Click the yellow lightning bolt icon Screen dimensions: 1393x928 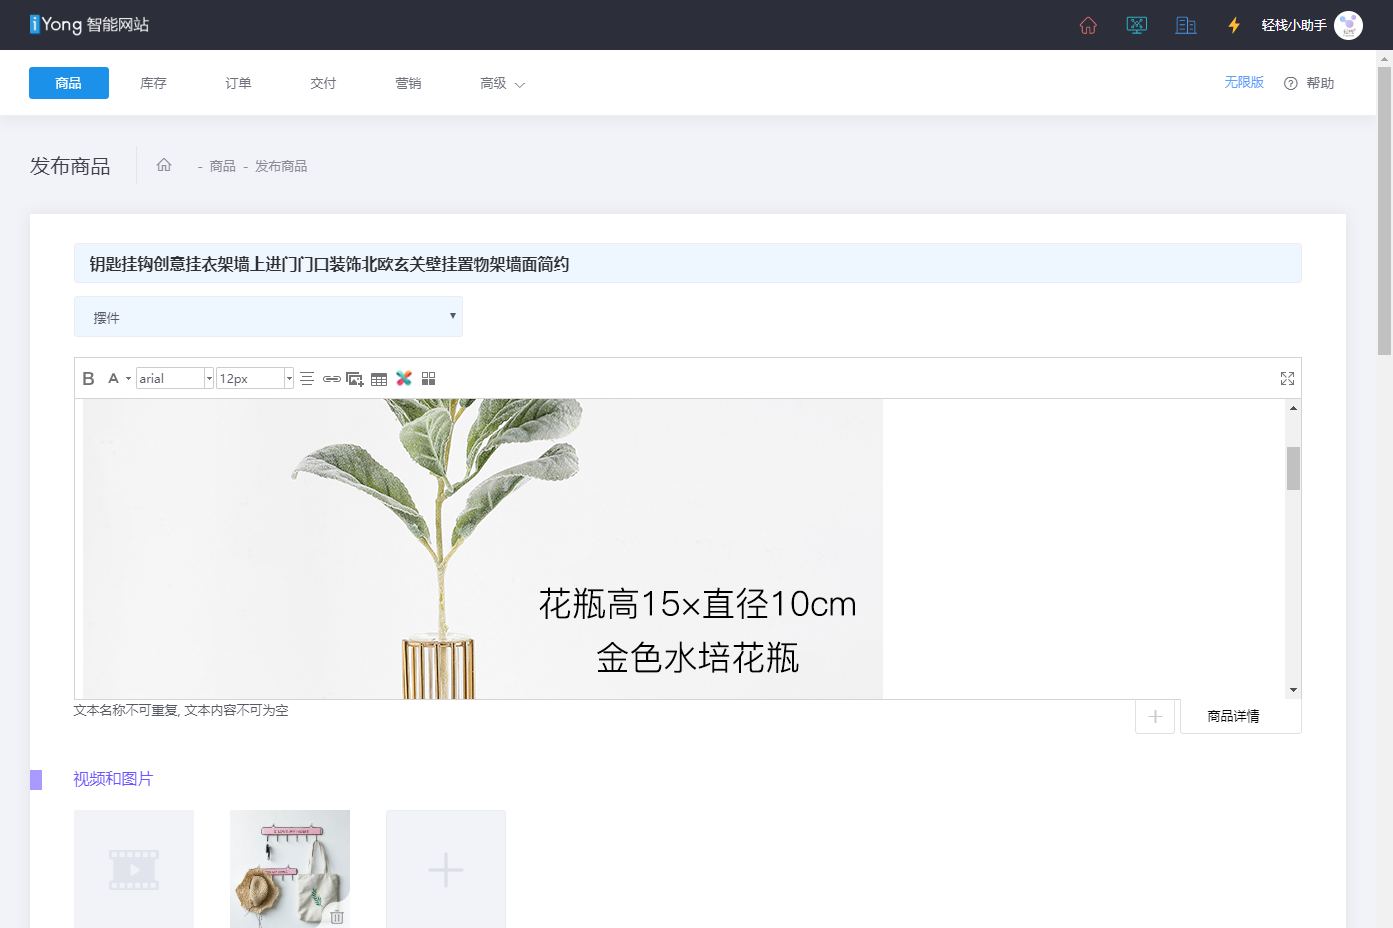pos(1234,25)
